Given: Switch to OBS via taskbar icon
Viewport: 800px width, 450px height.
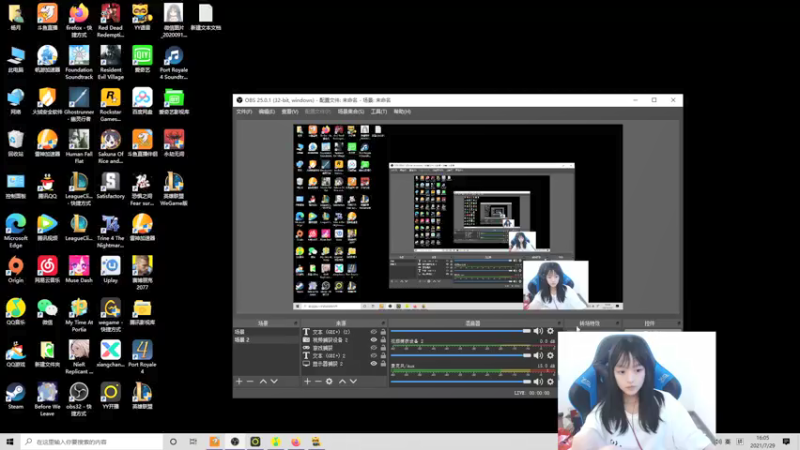Looking at the screenshot, I should click(x=235, y=441).
